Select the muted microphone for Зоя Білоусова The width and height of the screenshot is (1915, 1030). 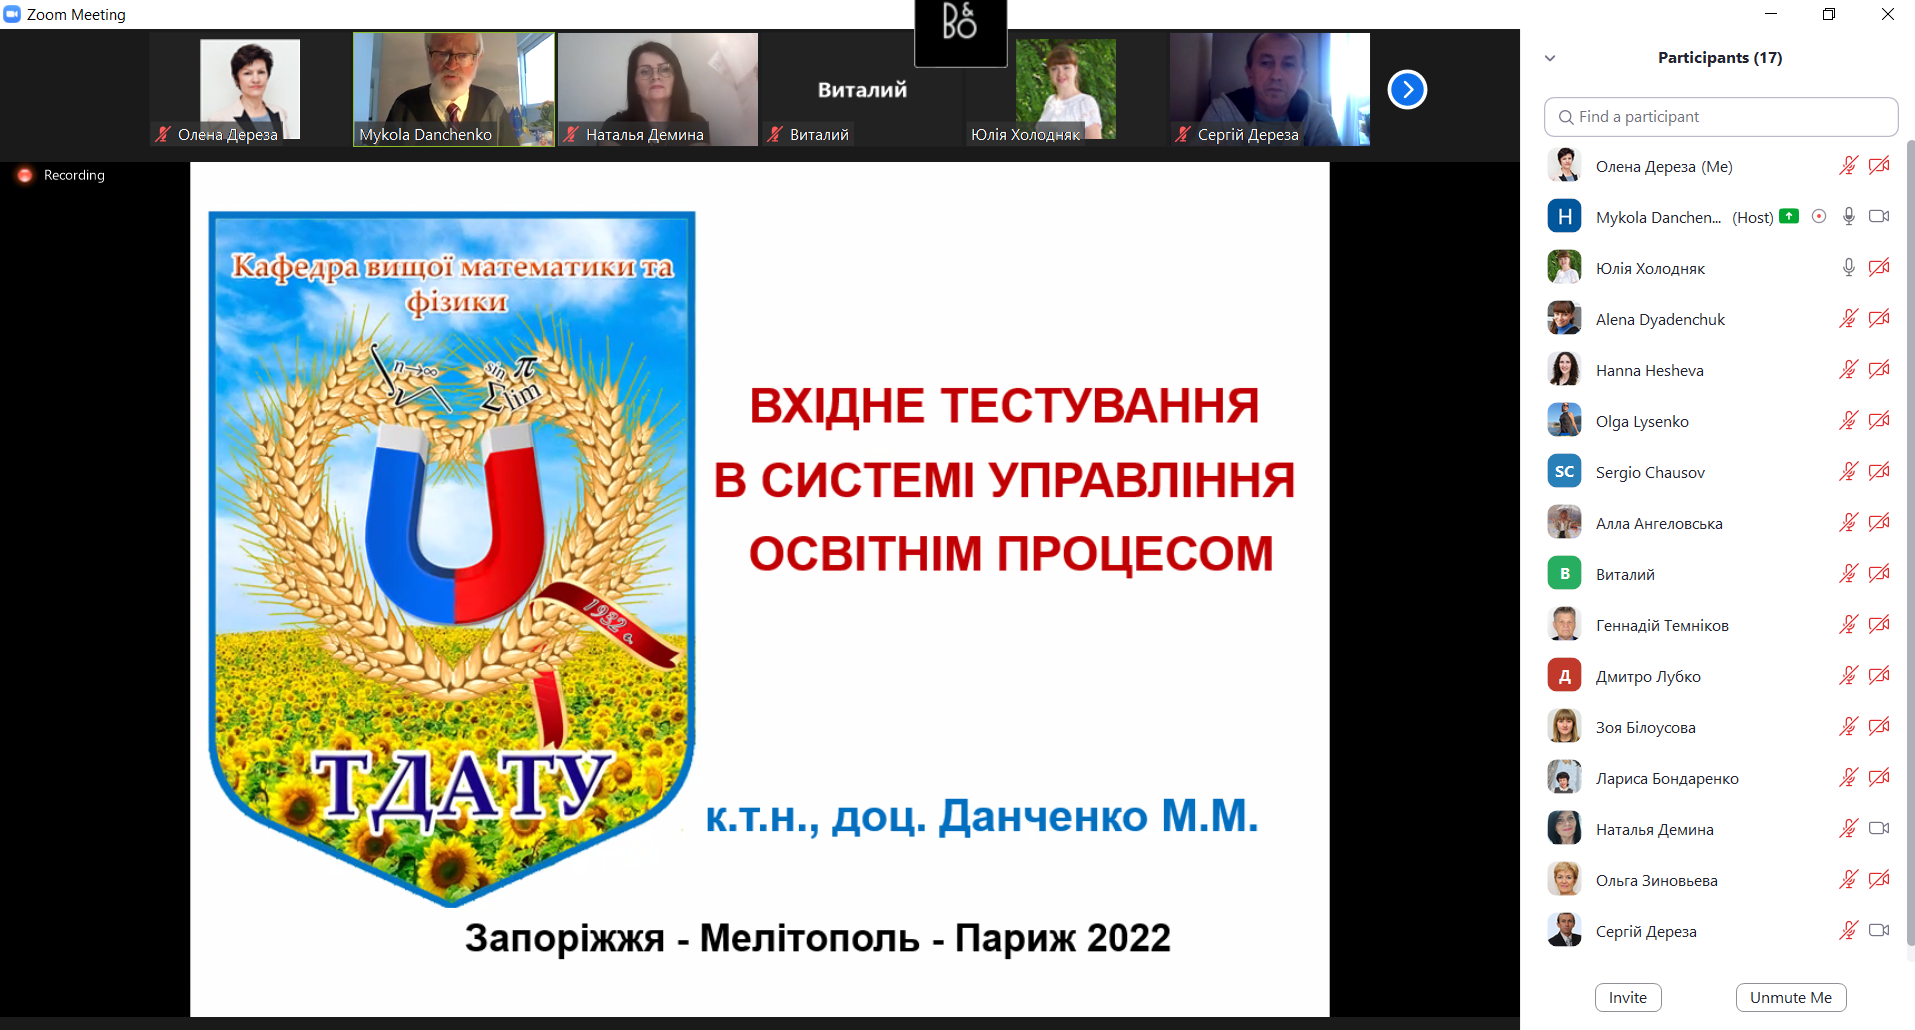(x=1848, y=727)
